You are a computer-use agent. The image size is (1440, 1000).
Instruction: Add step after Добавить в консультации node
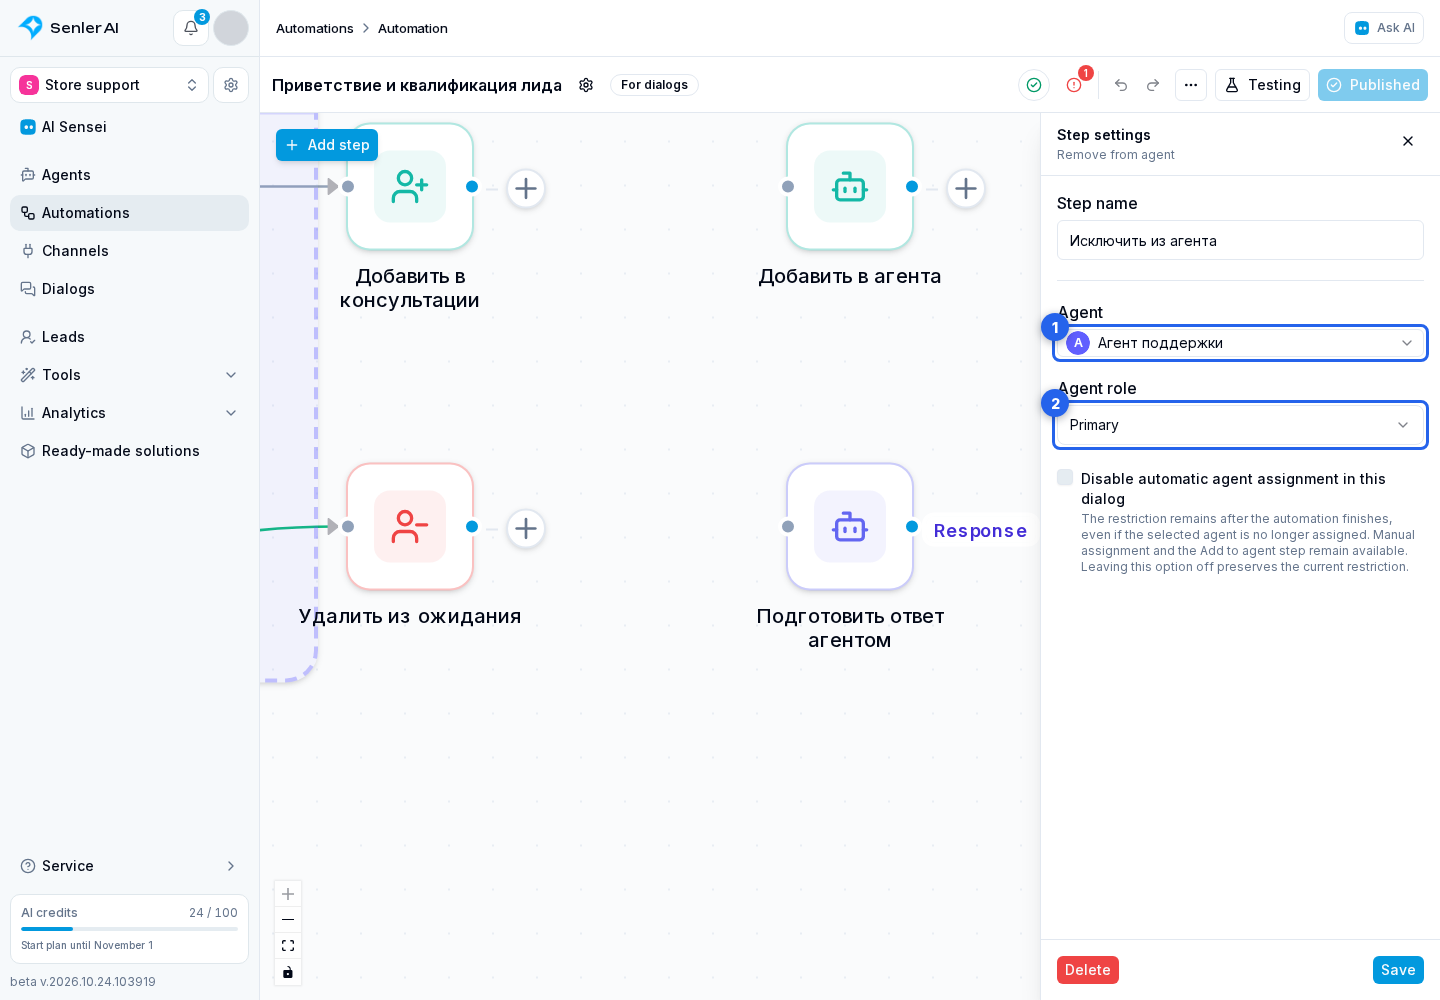point(526,188)
